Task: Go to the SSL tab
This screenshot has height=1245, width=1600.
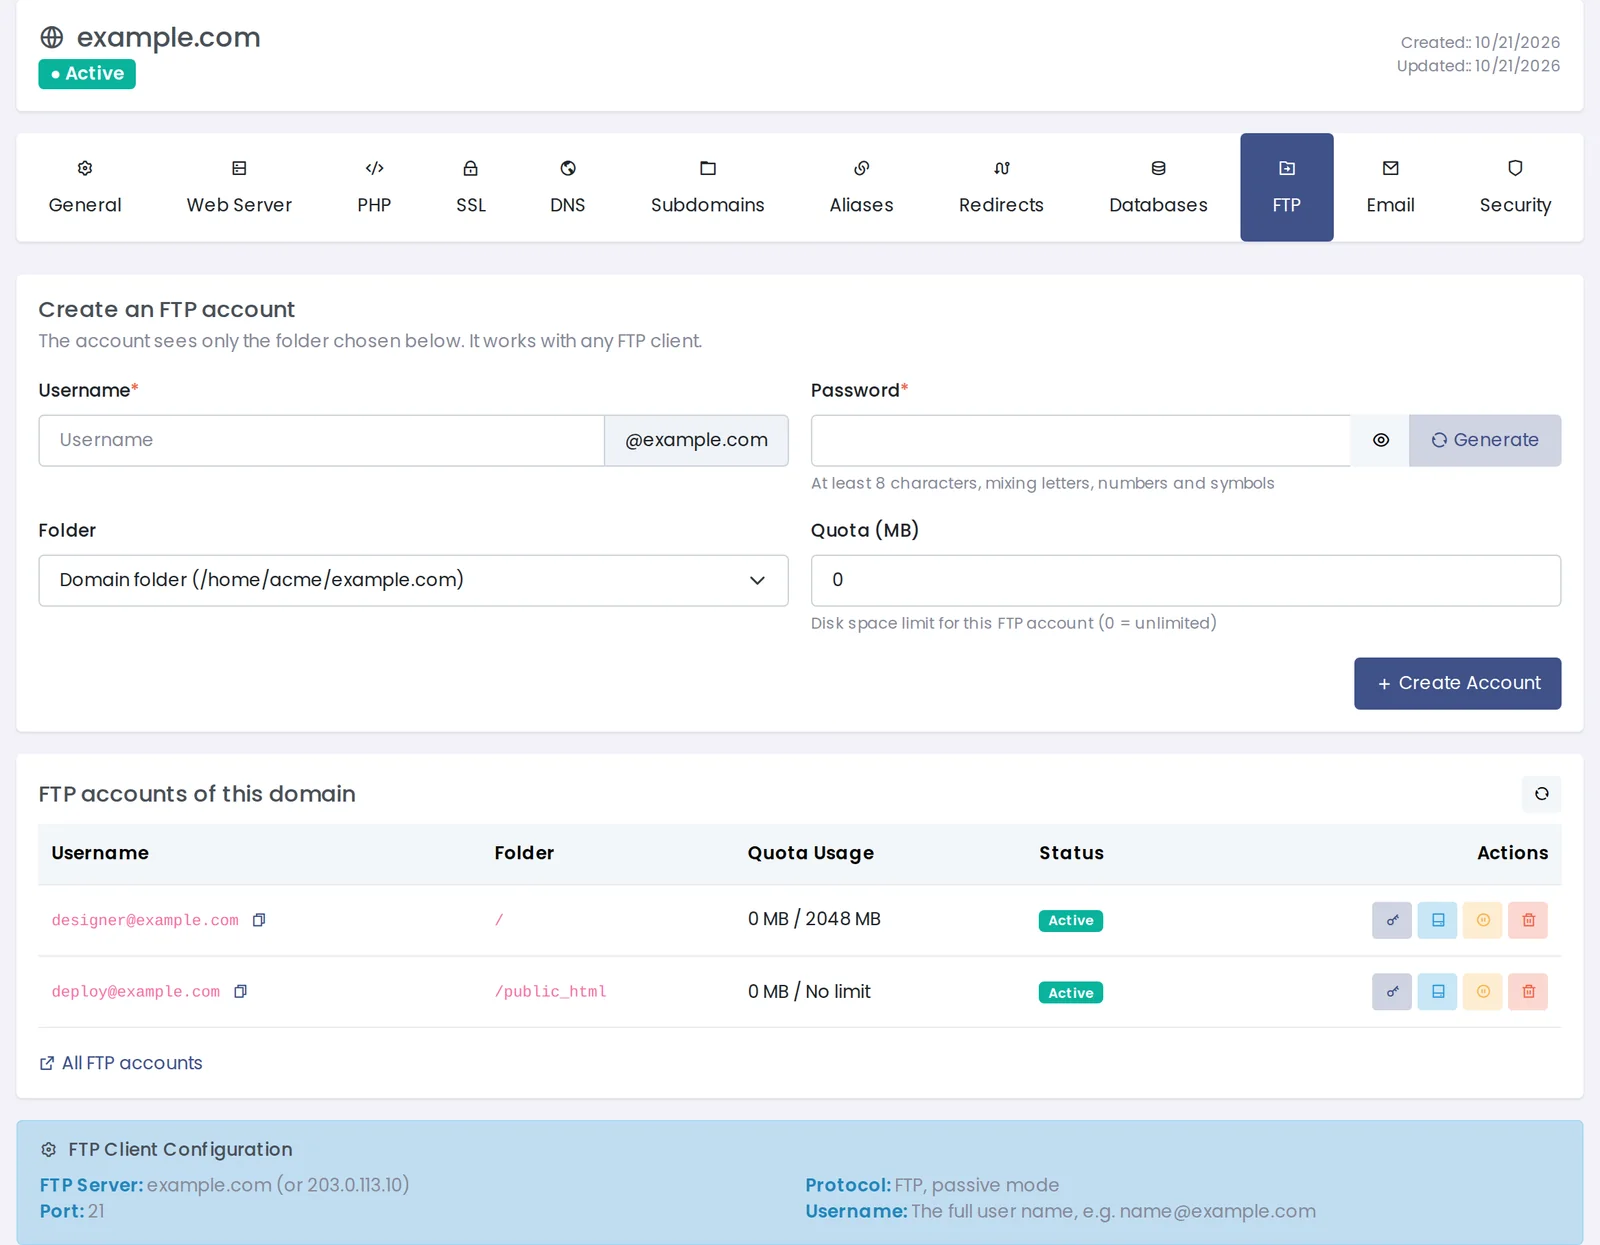Action: coord(471,187)
